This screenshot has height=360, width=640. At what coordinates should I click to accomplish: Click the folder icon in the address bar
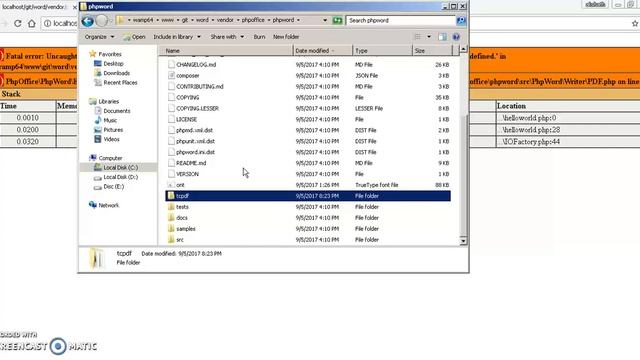(120, 20)
